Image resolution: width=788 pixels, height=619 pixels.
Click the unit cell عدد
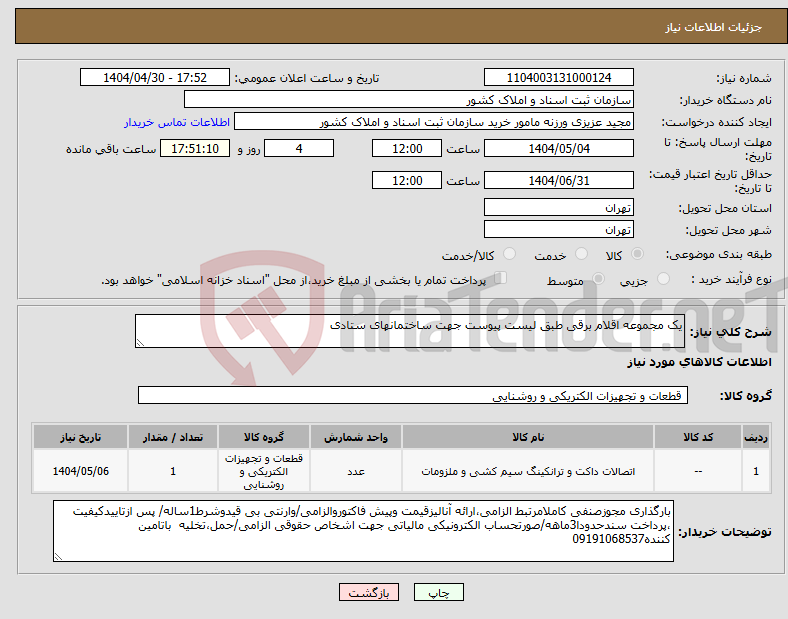[356, 471]
